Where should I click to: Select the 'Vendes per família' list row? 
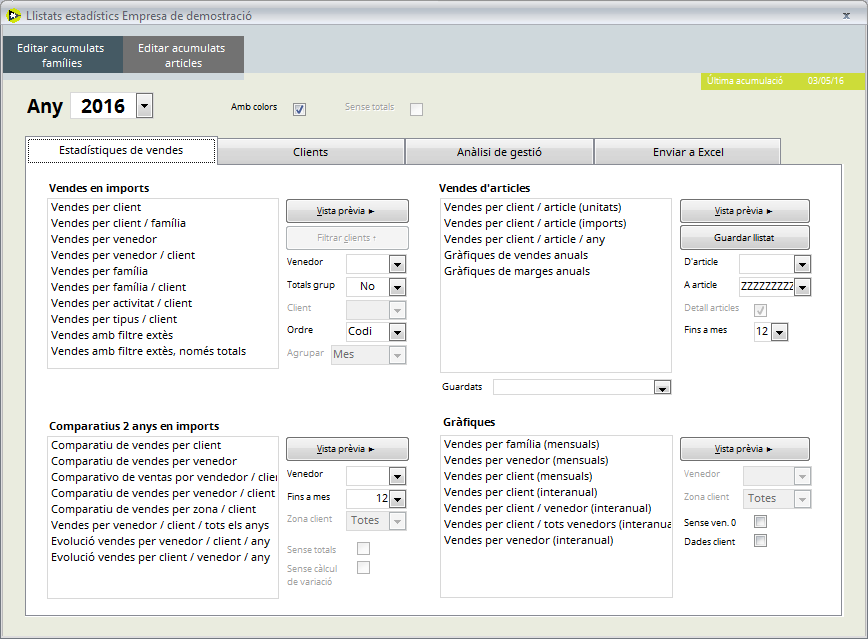(163, 271)
